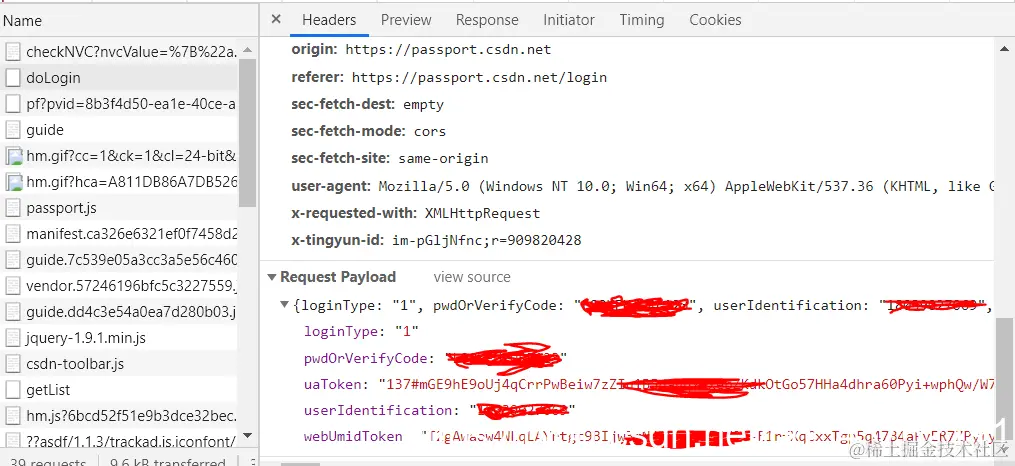Click the file icon of the manifest request

[13, 234]
